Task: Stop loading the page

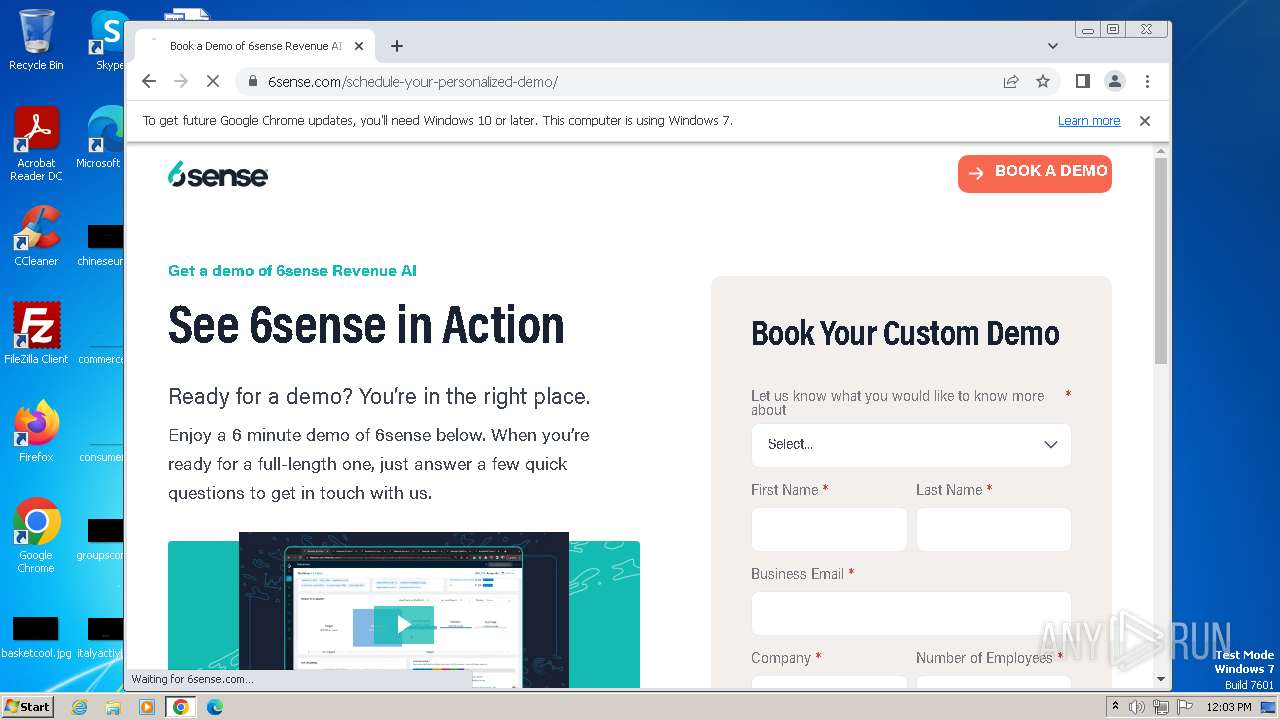Action: click(x=213, y=81)
